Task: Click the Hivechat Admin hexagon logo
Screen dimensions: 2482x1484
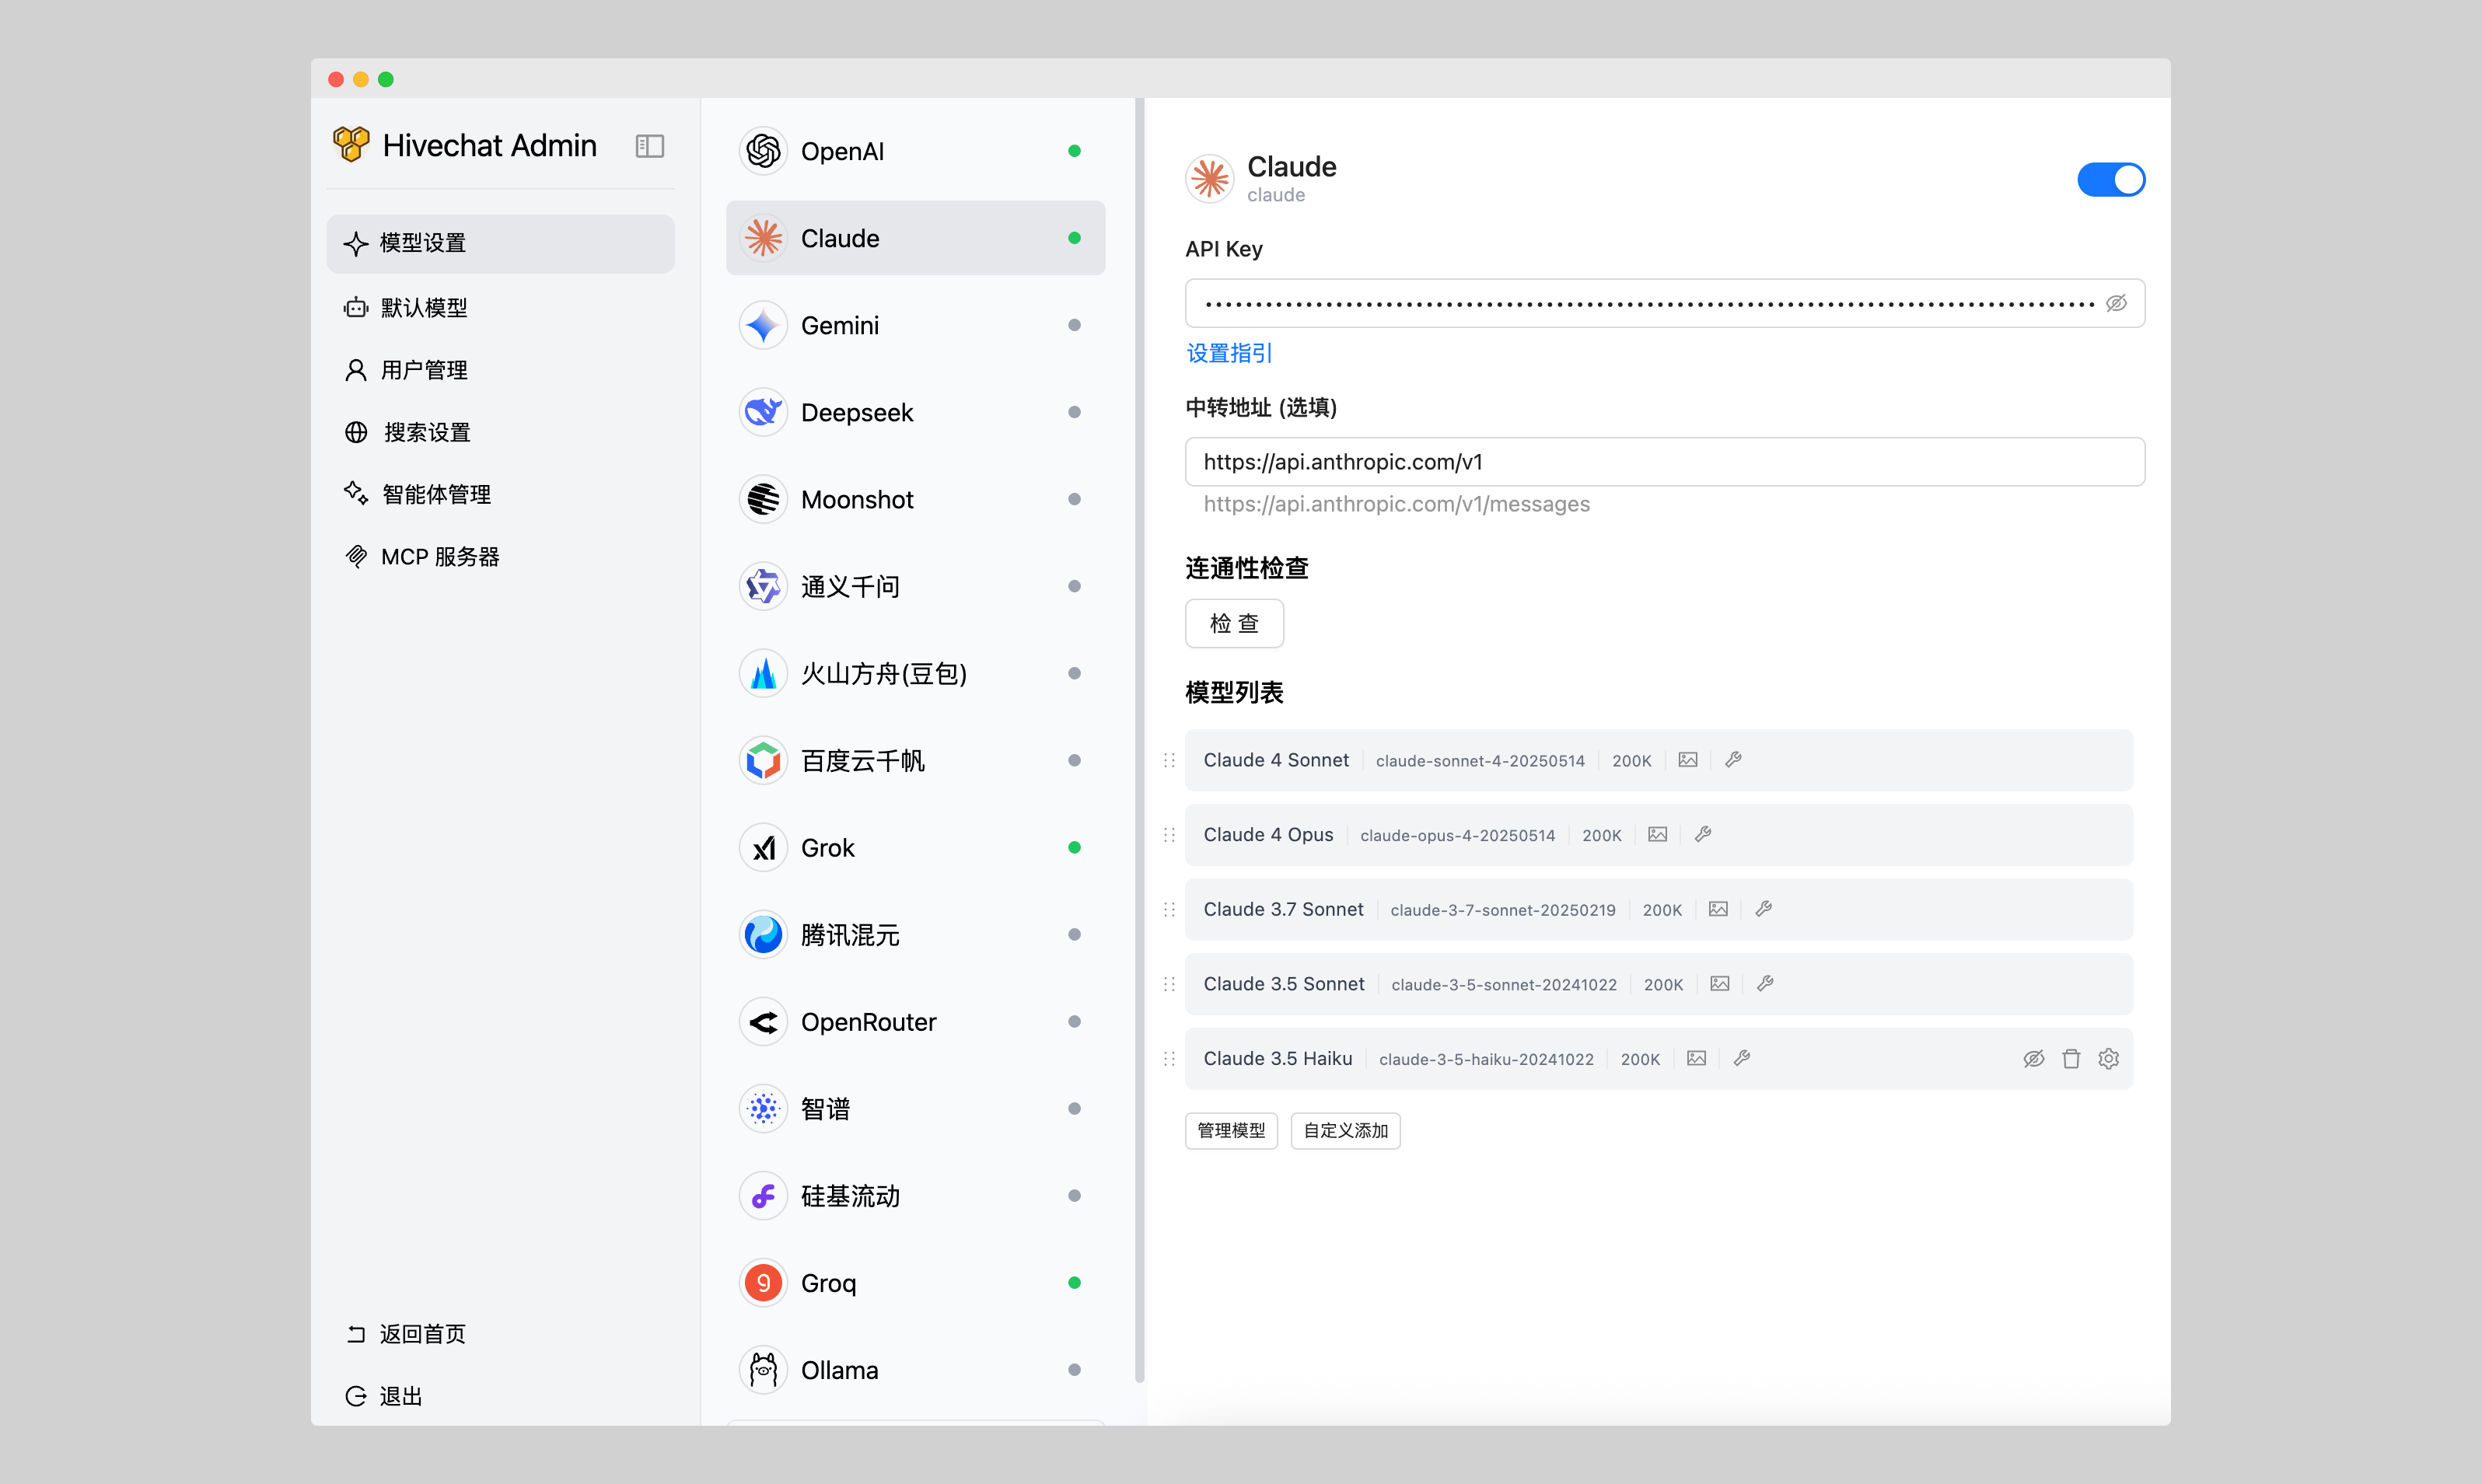Action: pyautogui.click(x=351, y=145)
